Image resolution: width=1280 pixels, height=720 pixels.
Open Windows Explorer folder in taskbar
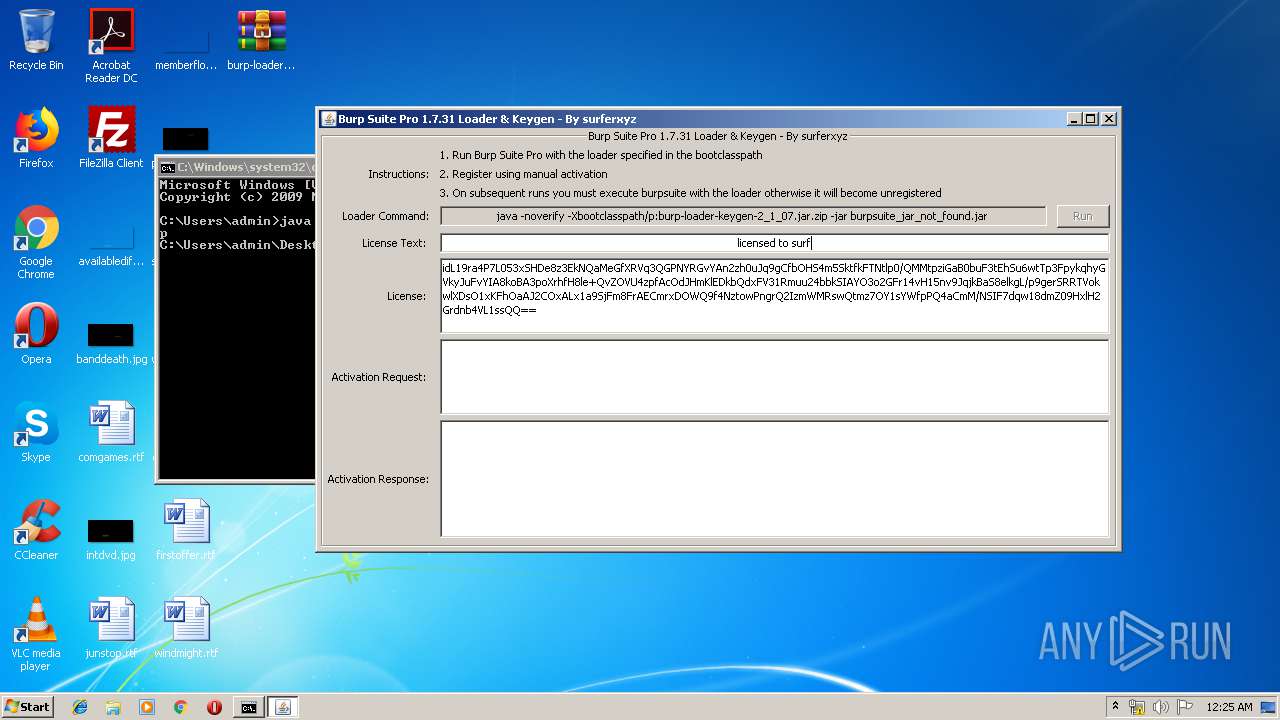point(113,707)
